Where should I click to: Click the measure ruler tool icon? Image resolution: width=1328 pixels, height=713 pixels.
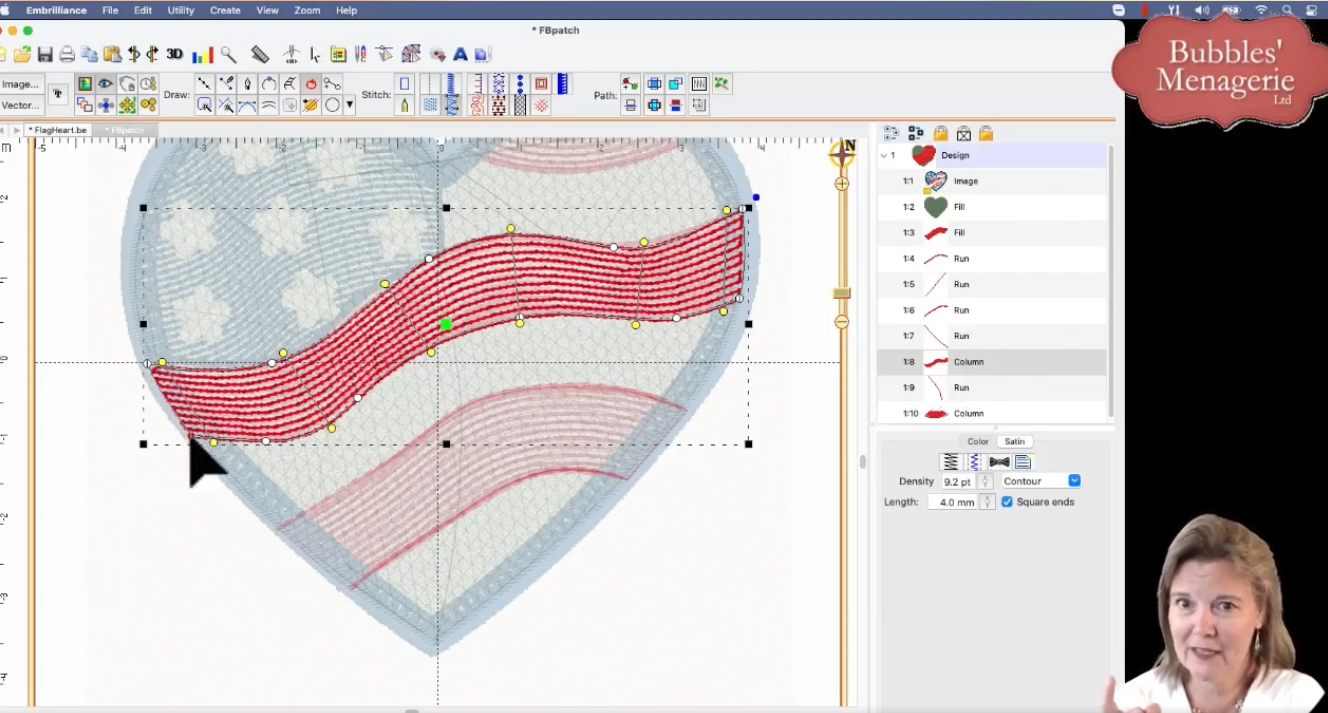click(260, 55)
